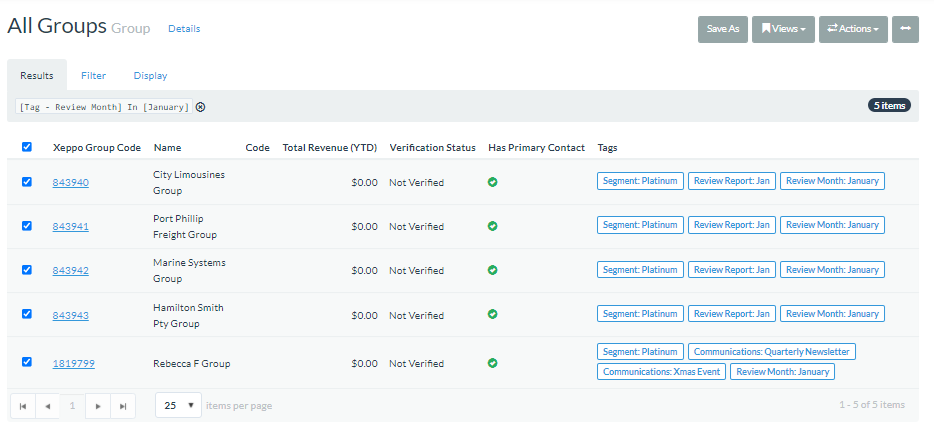The width and height of the screenshot is (934, 428).
Task: Uncheck the row for group 843940
Action: click(x=27, y=182)
